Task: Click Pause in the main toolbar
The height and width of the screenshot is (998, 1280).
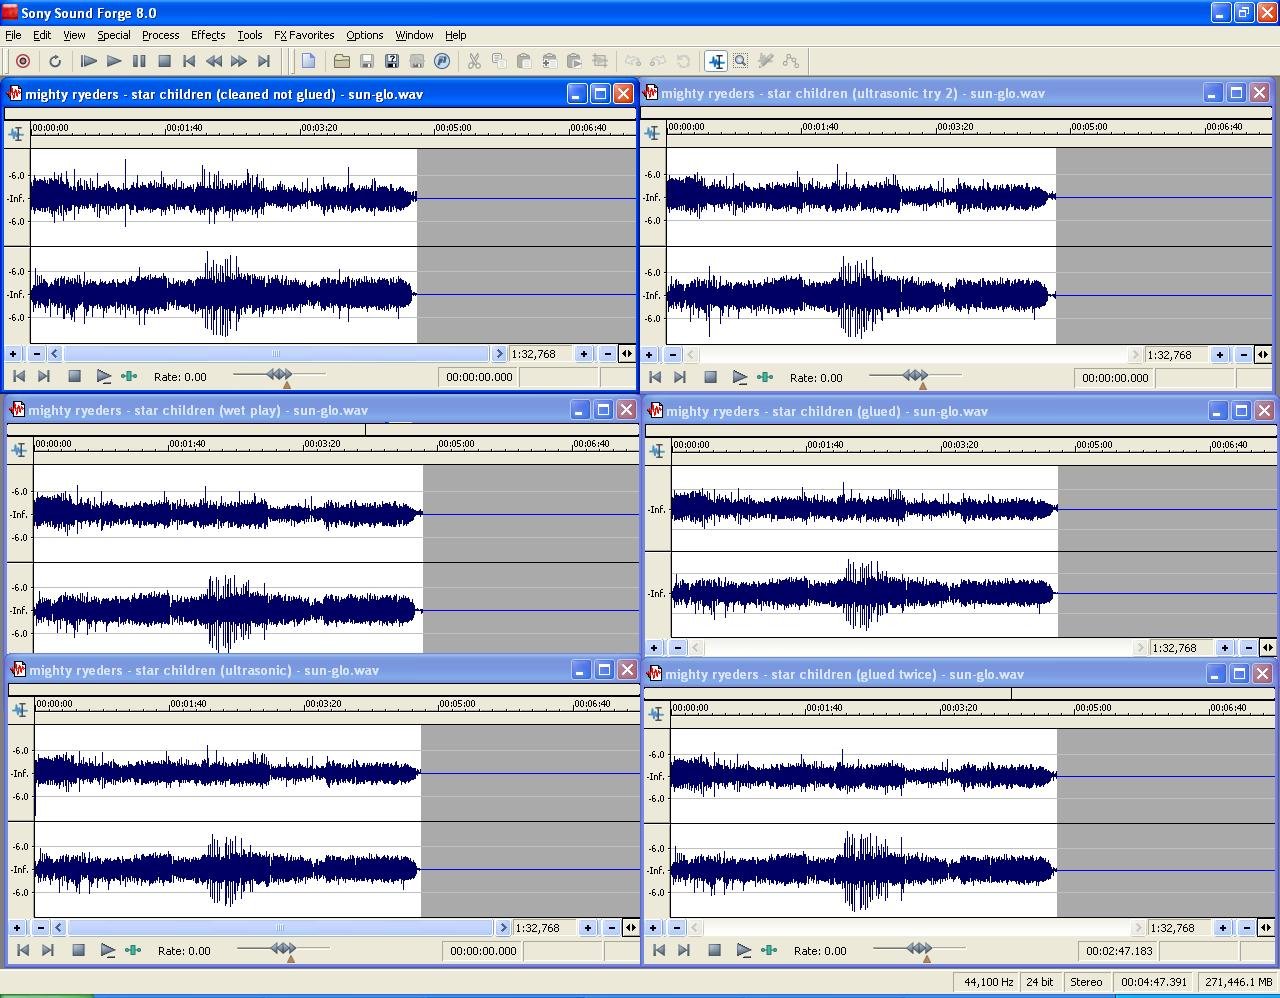Action: [x=139, y=61]
